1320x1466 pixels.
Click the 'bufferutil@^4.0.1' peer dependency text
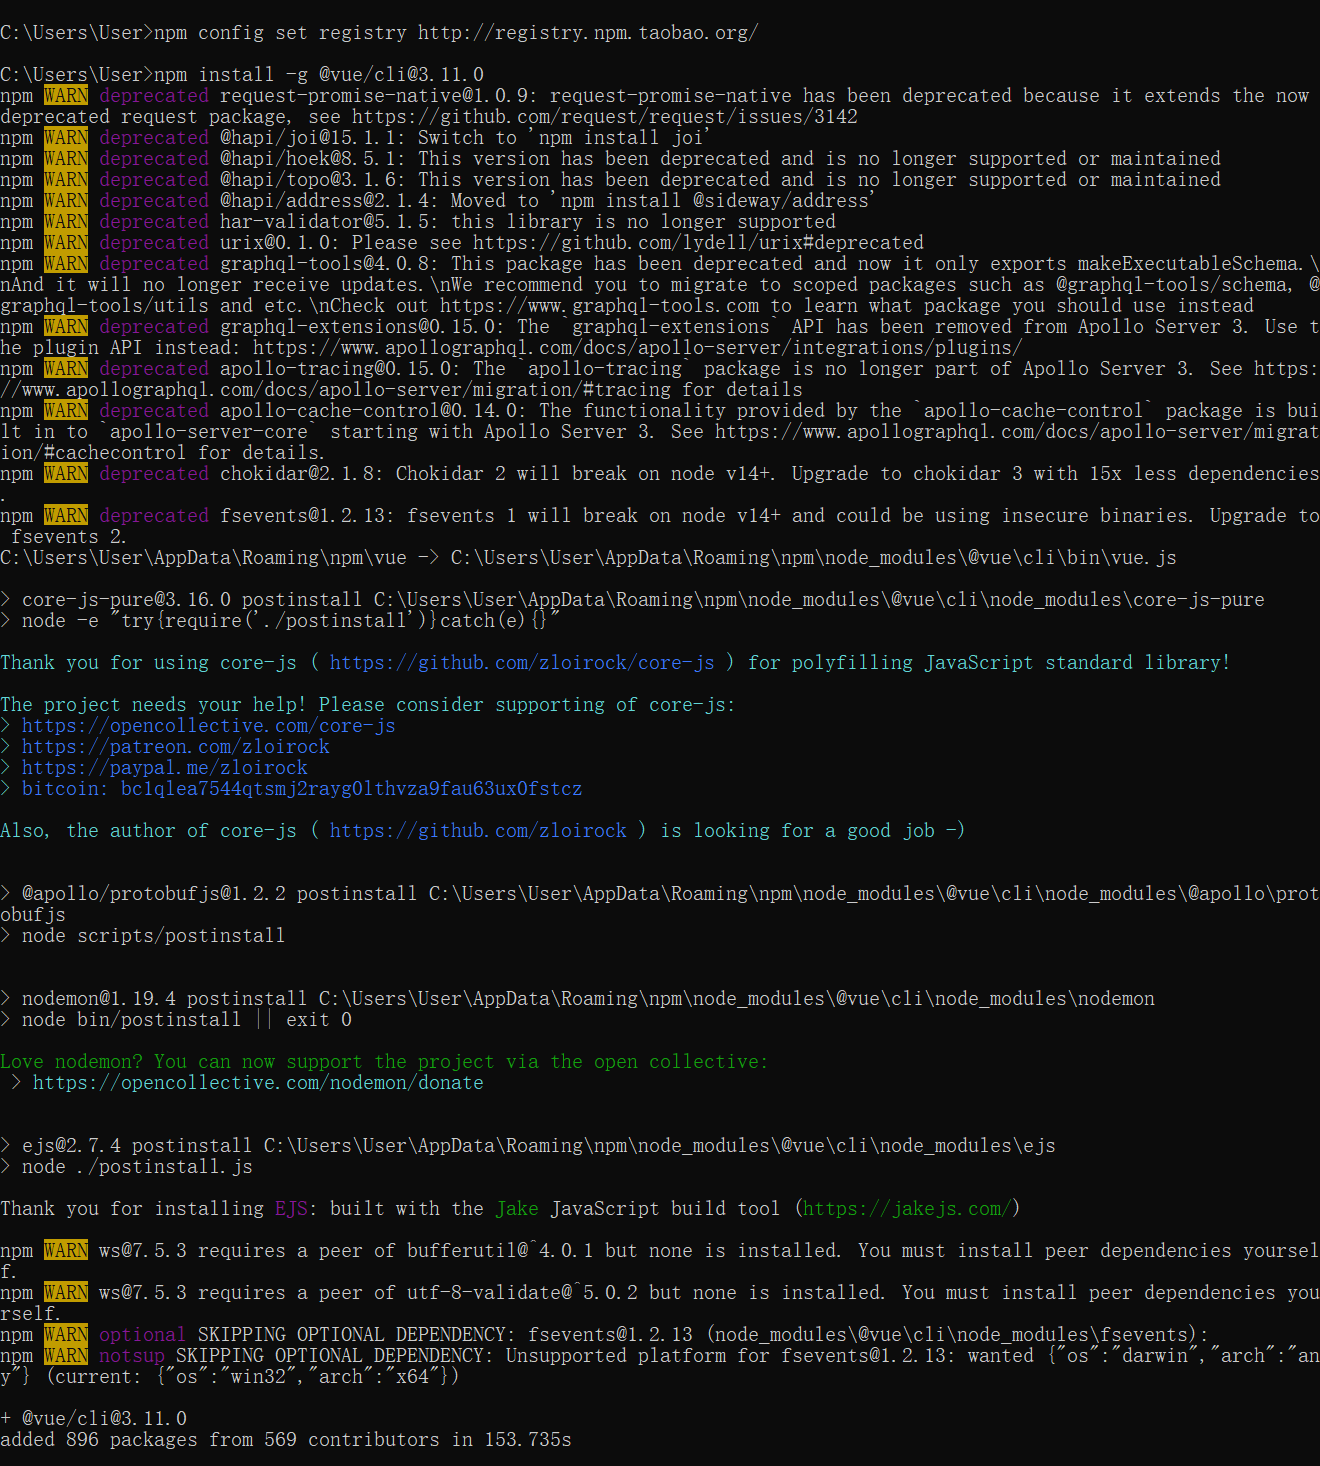point(500,1250)
